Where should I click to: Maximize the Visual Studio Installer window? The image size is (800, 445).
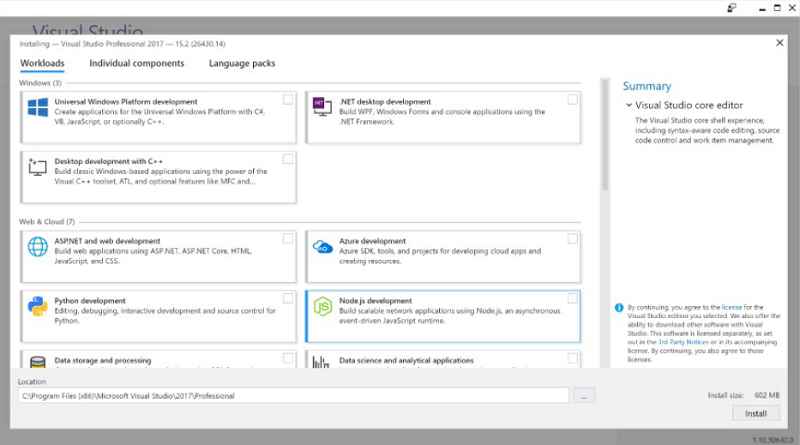click(777, 8)
